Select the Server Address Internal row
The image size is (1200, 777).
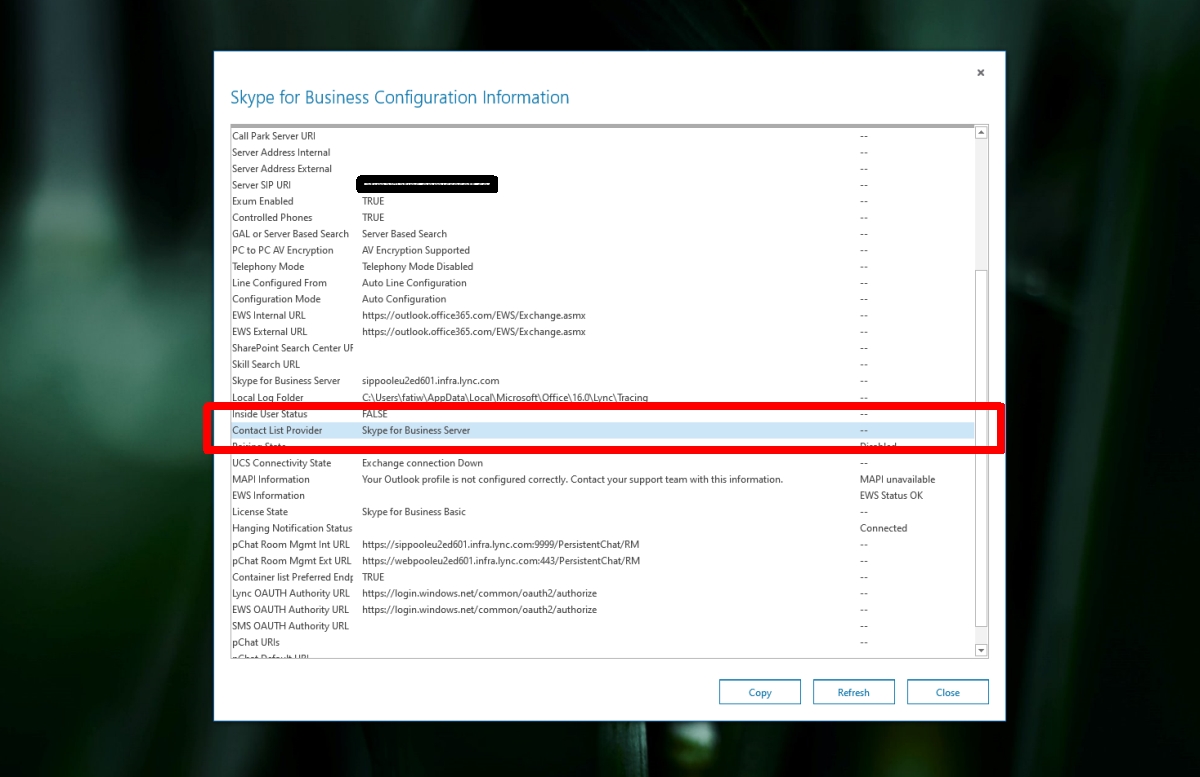603,152
